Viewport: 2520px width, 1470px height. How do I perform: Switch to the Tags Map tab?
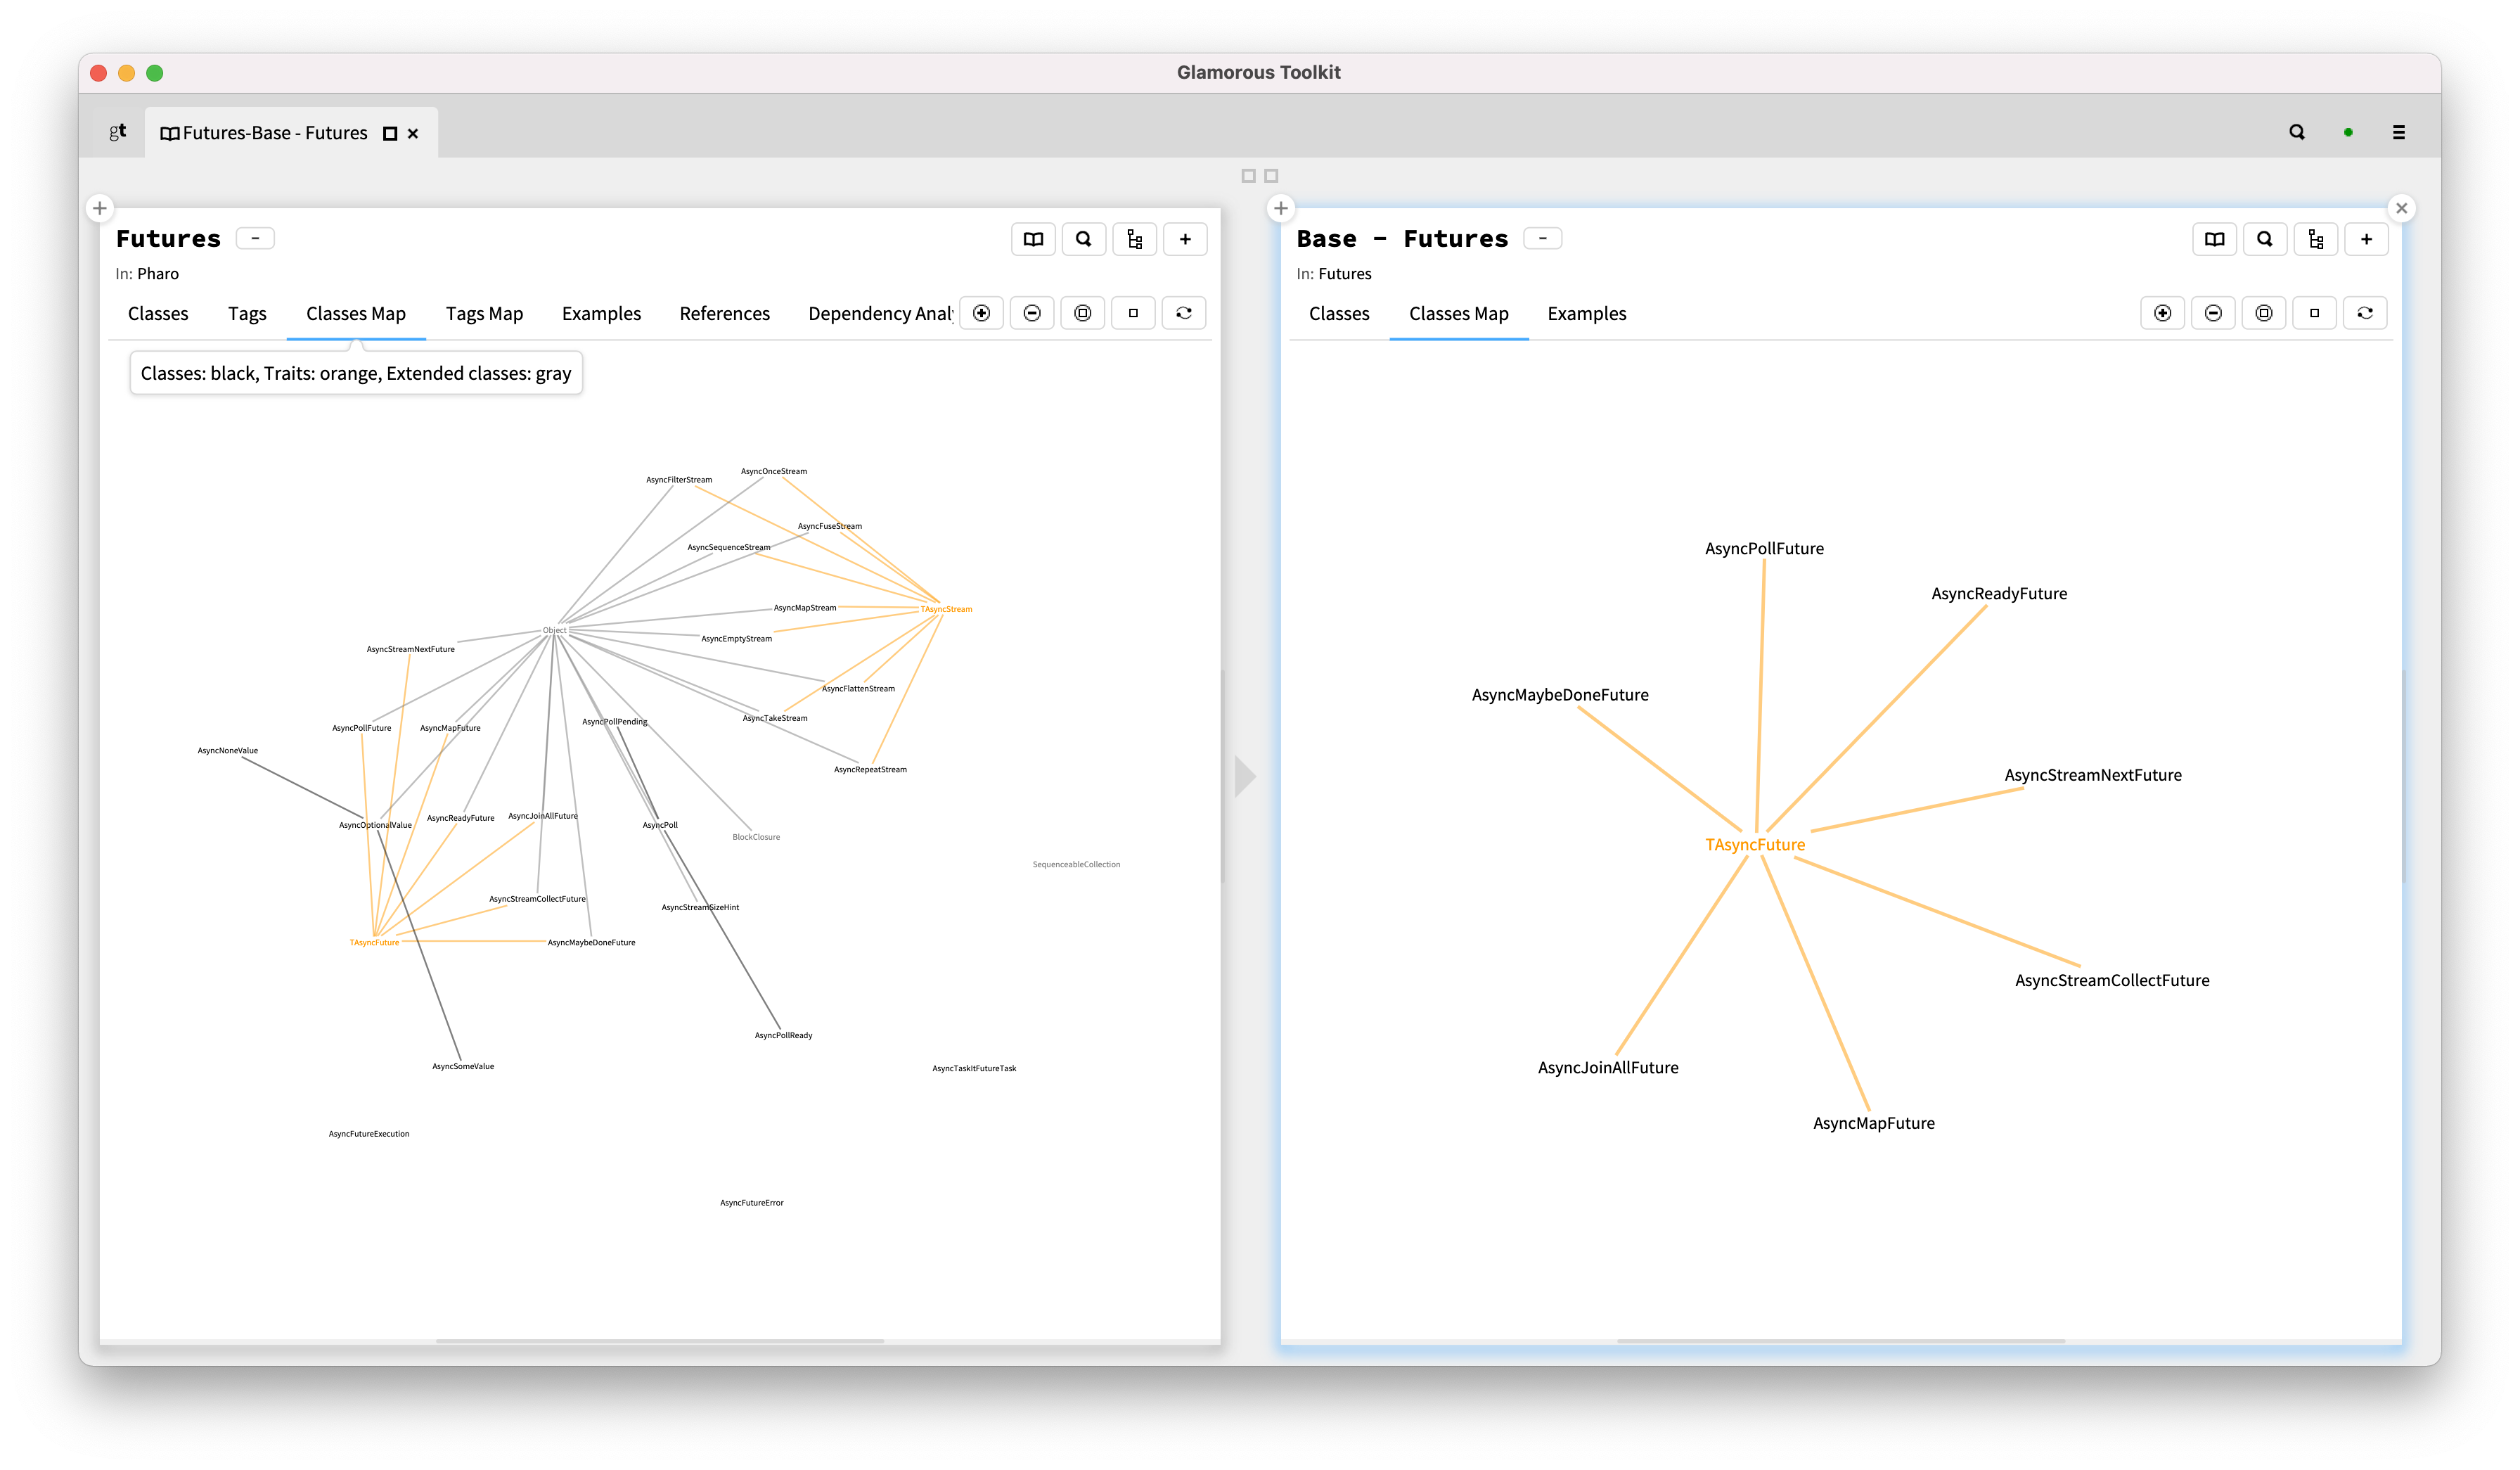click(x=484, y=313)
